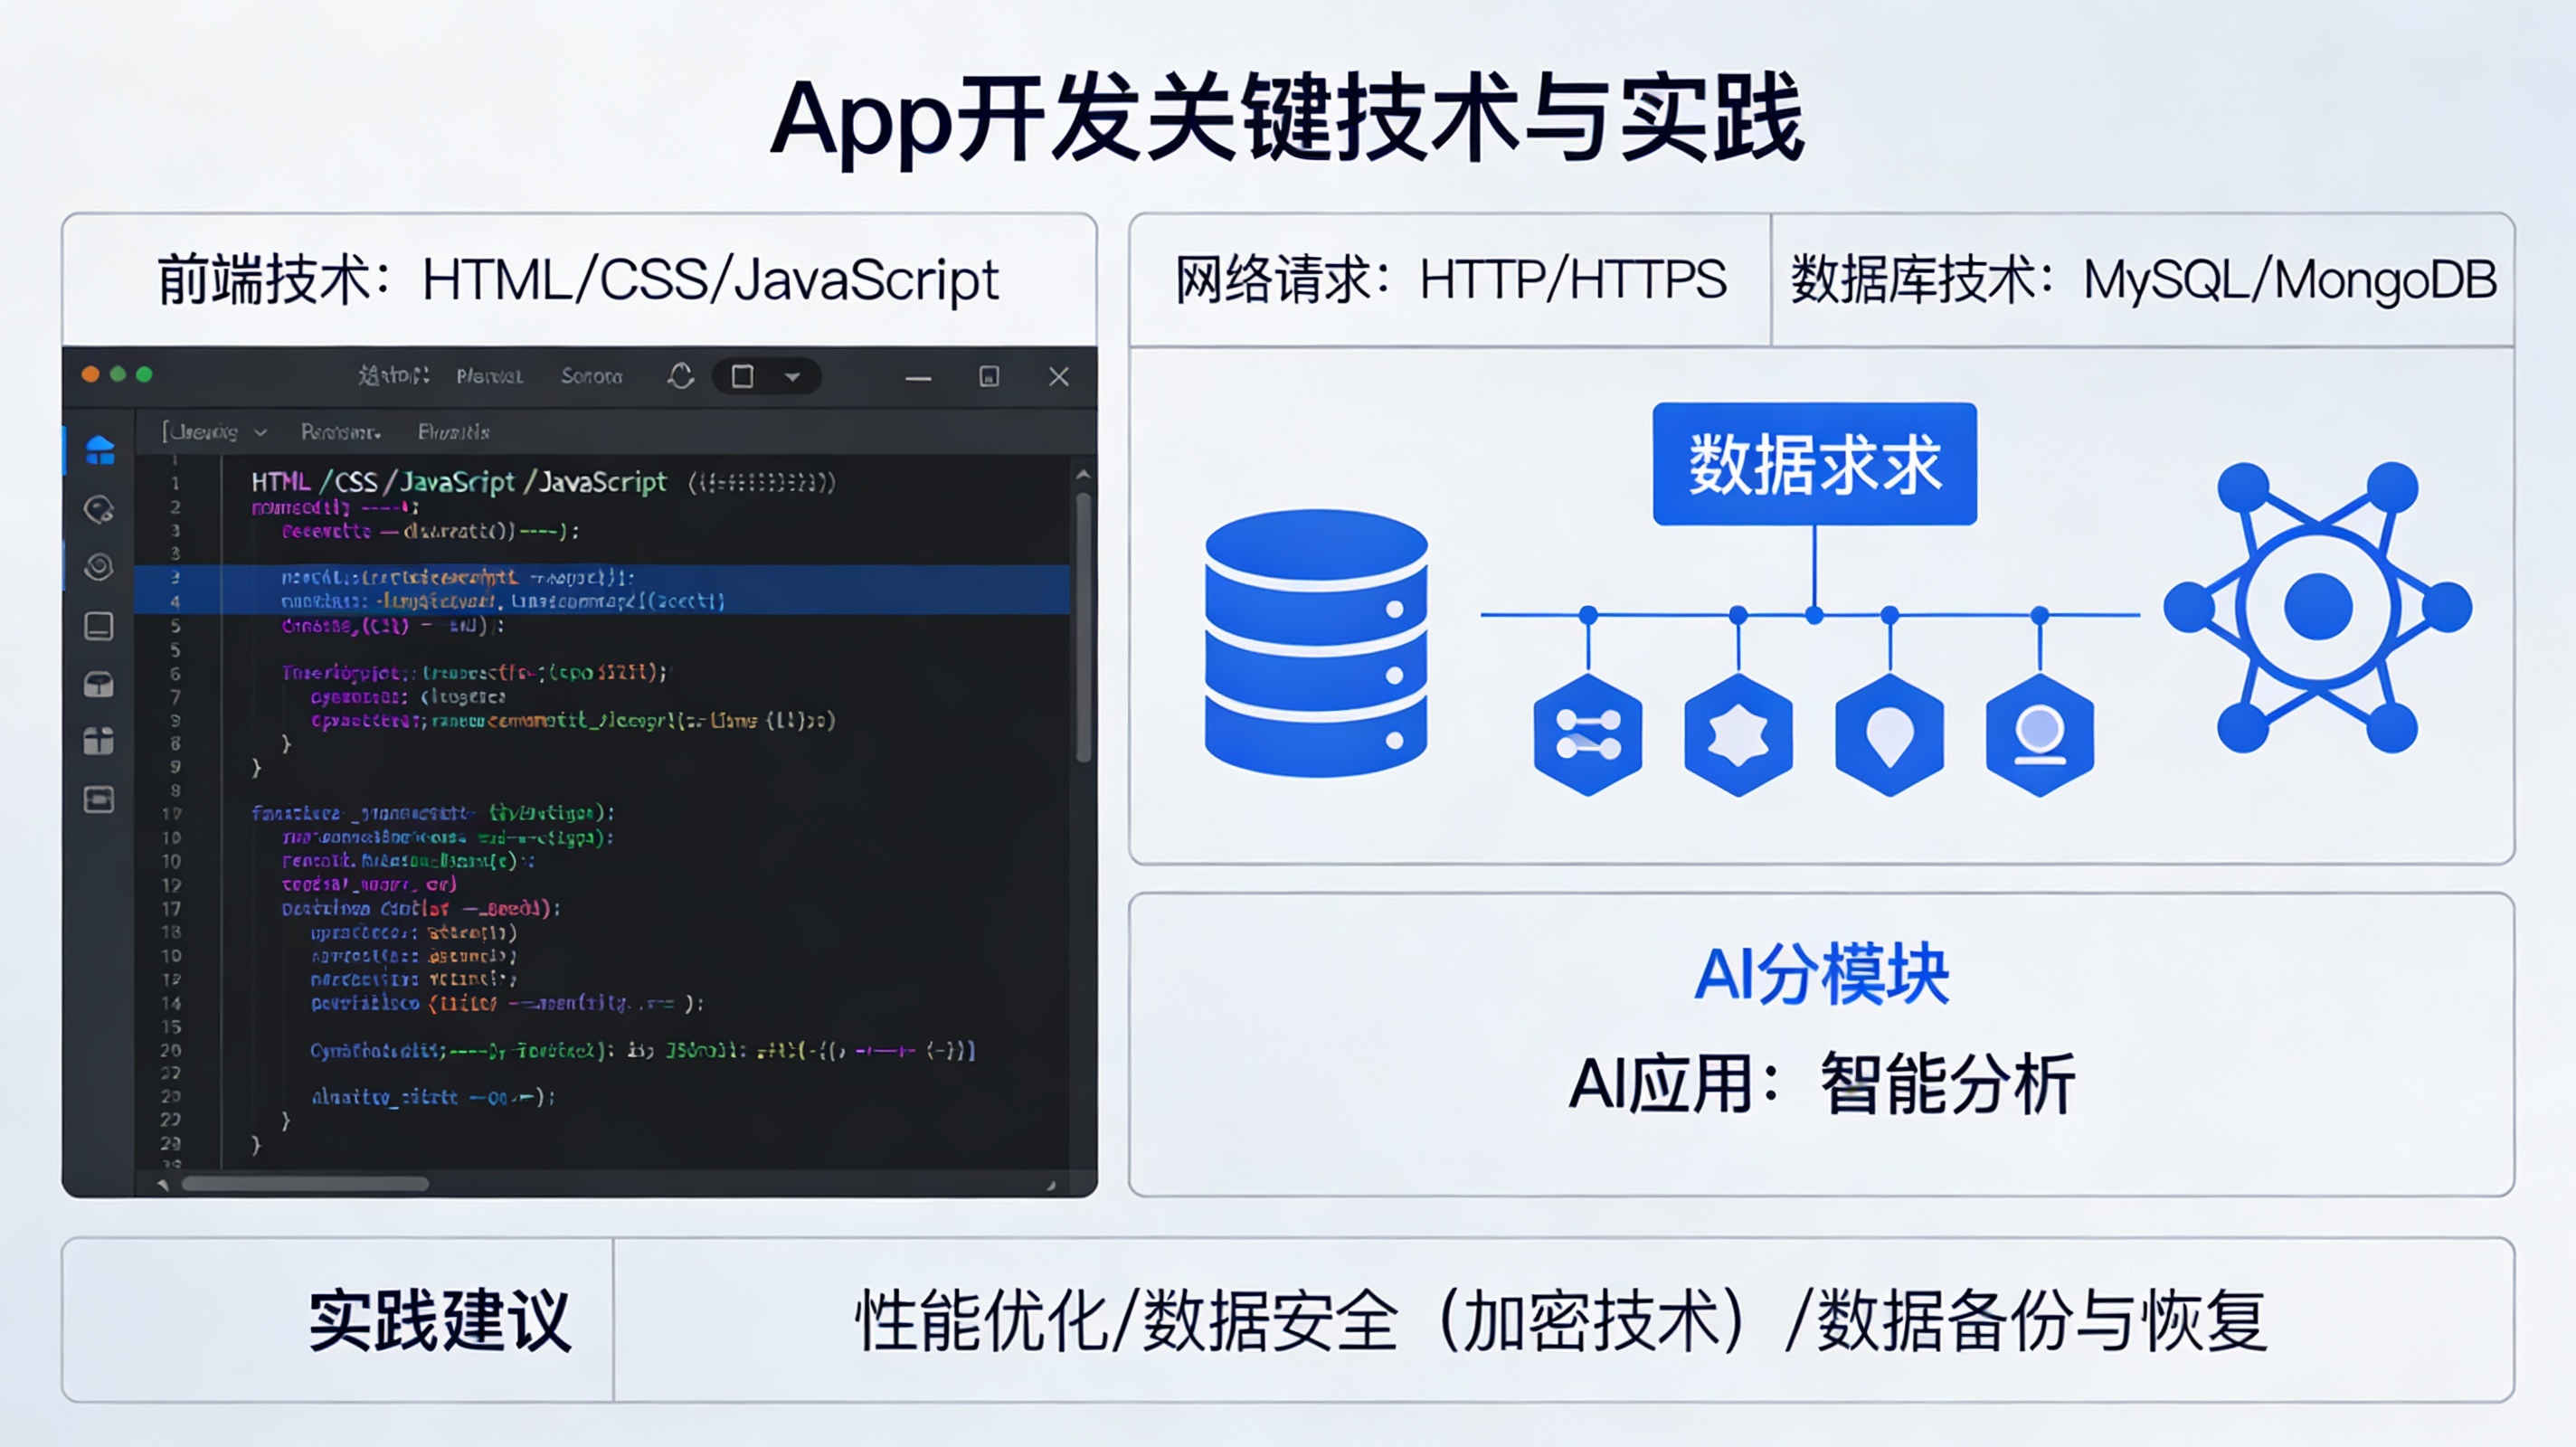Select the Sonora menu item in the title bar
The width and height of the screenshot is (2576, 1447).
pyautogui.click(x=591, y=377)
